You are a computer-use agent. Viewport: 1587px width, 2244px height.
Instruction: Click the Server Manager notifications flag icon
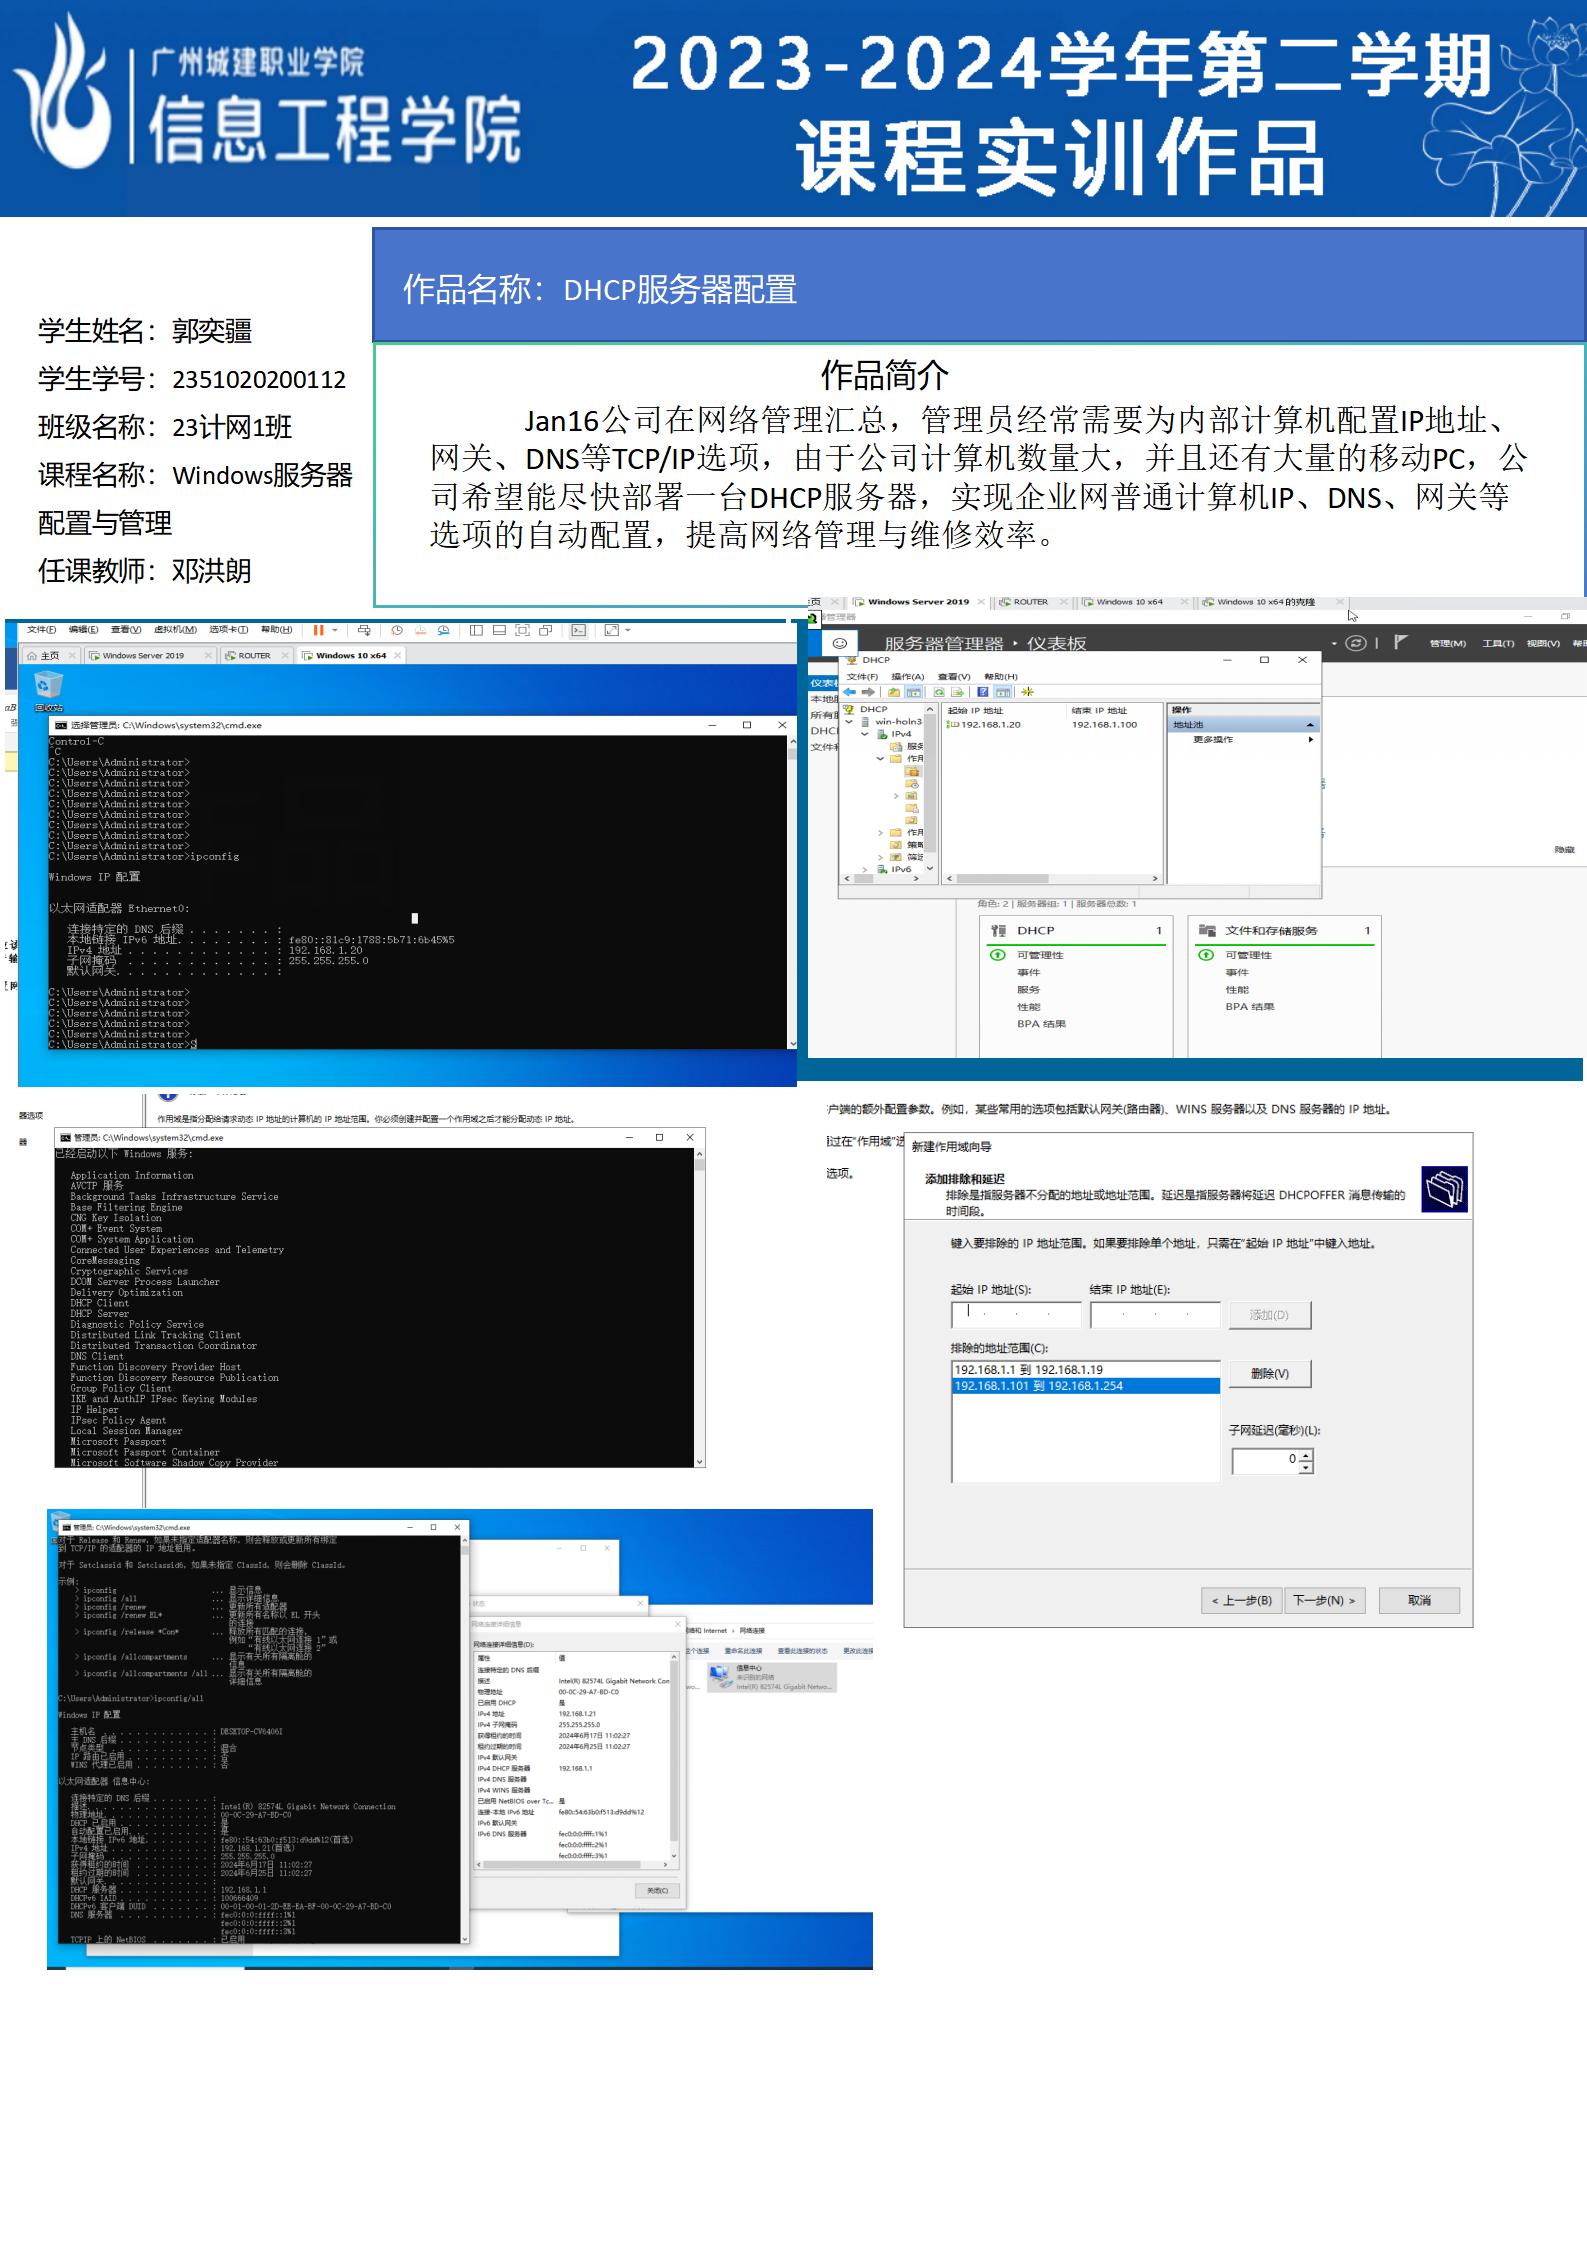[1401, 642]
